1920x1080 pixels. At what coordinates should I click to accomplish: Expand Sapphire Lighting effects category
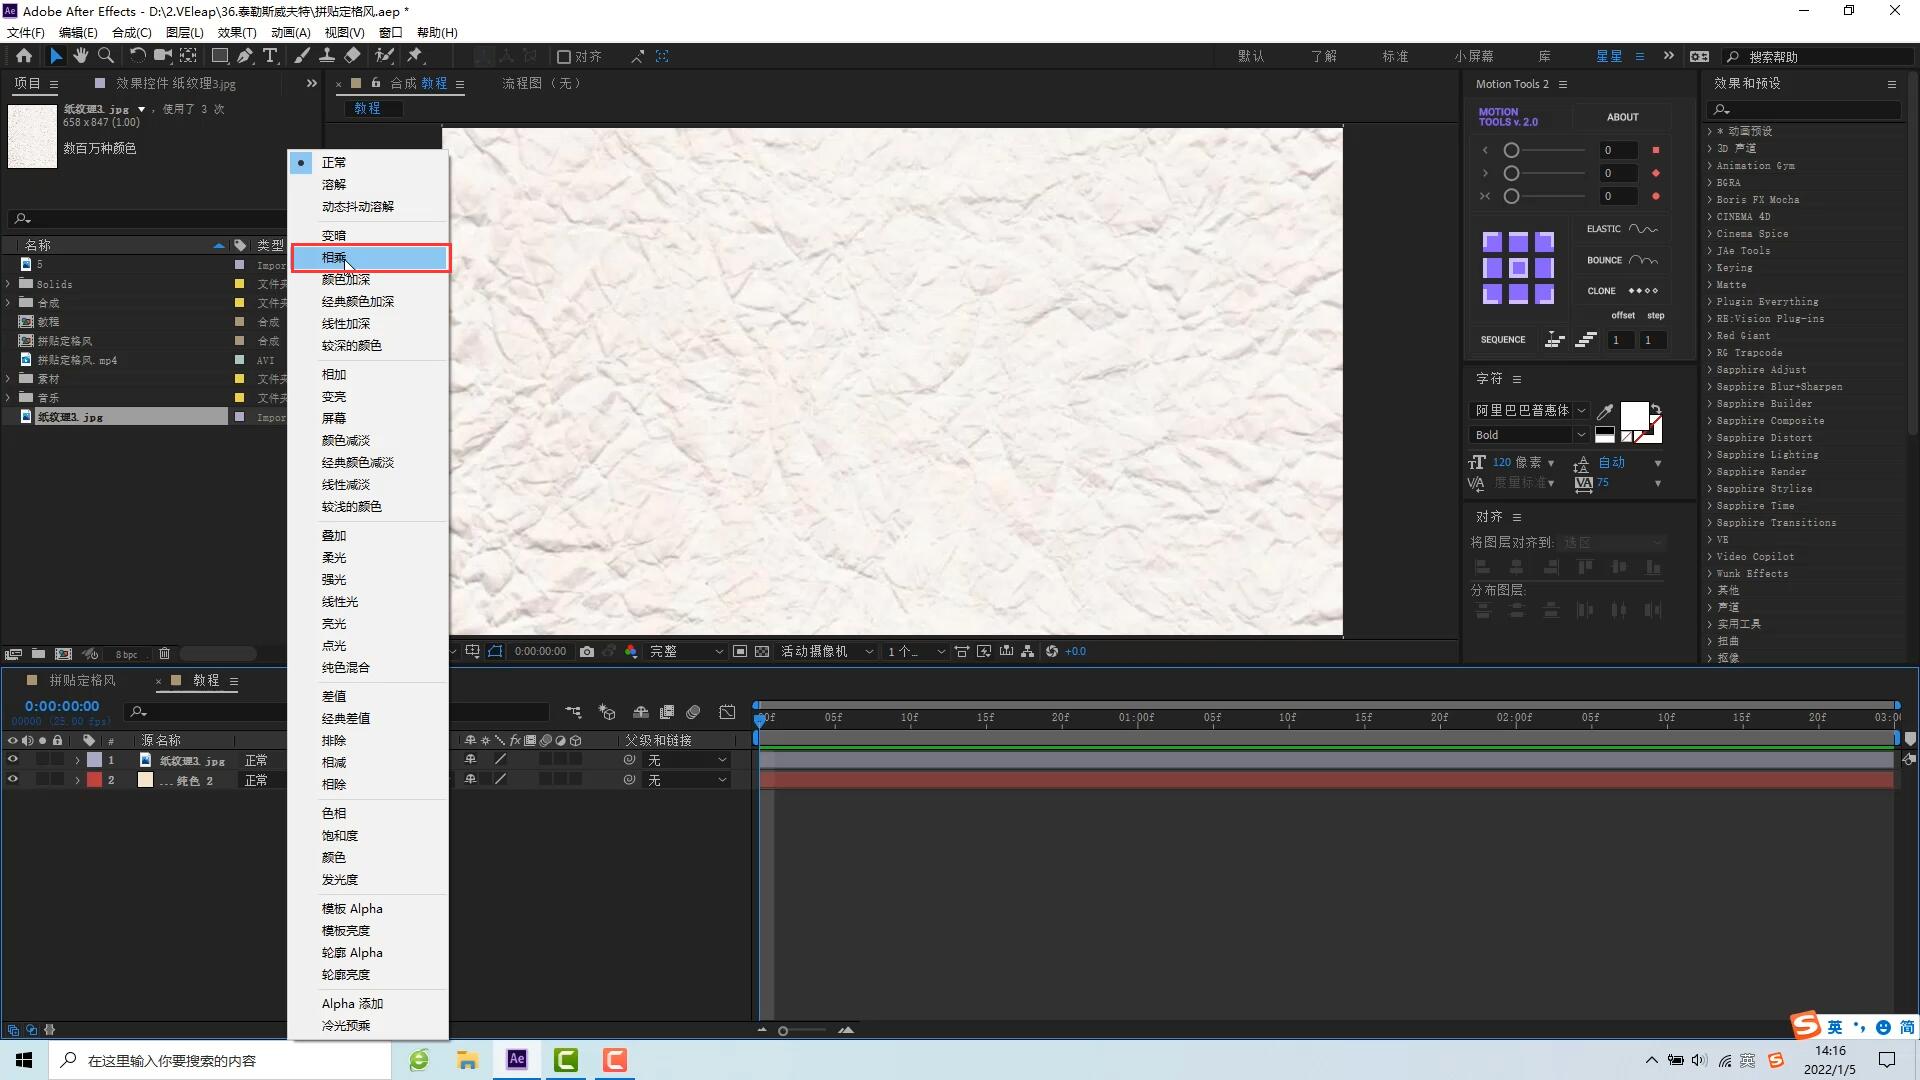pyautogui.click(x=1710, y=455)
